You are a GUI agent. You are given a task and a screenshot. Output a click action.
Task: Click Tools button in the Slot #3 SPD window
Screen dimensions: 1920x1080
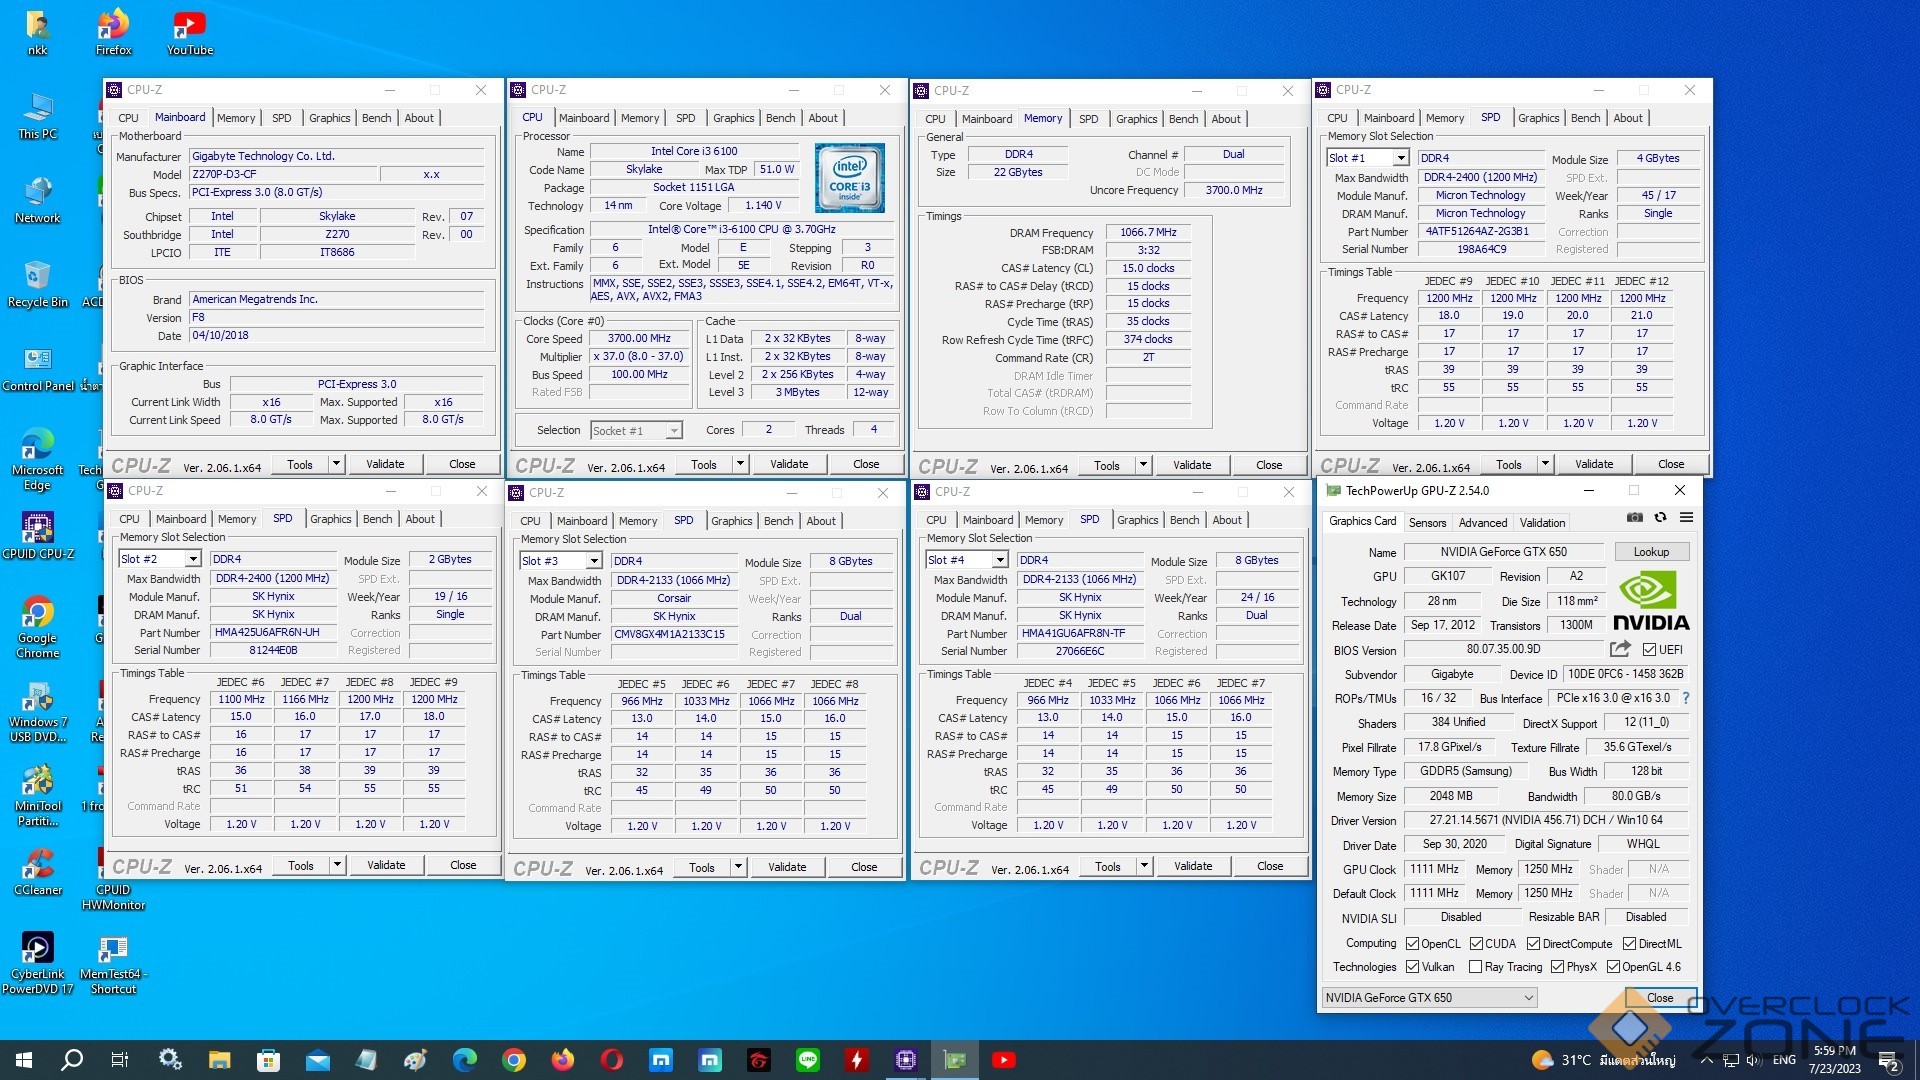702,868
